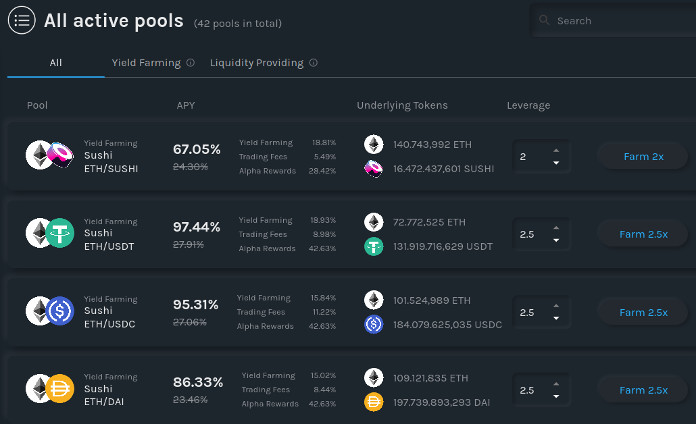Click the search magnifier icon
This screenshot has width=696, height=424.
point(544,20)
